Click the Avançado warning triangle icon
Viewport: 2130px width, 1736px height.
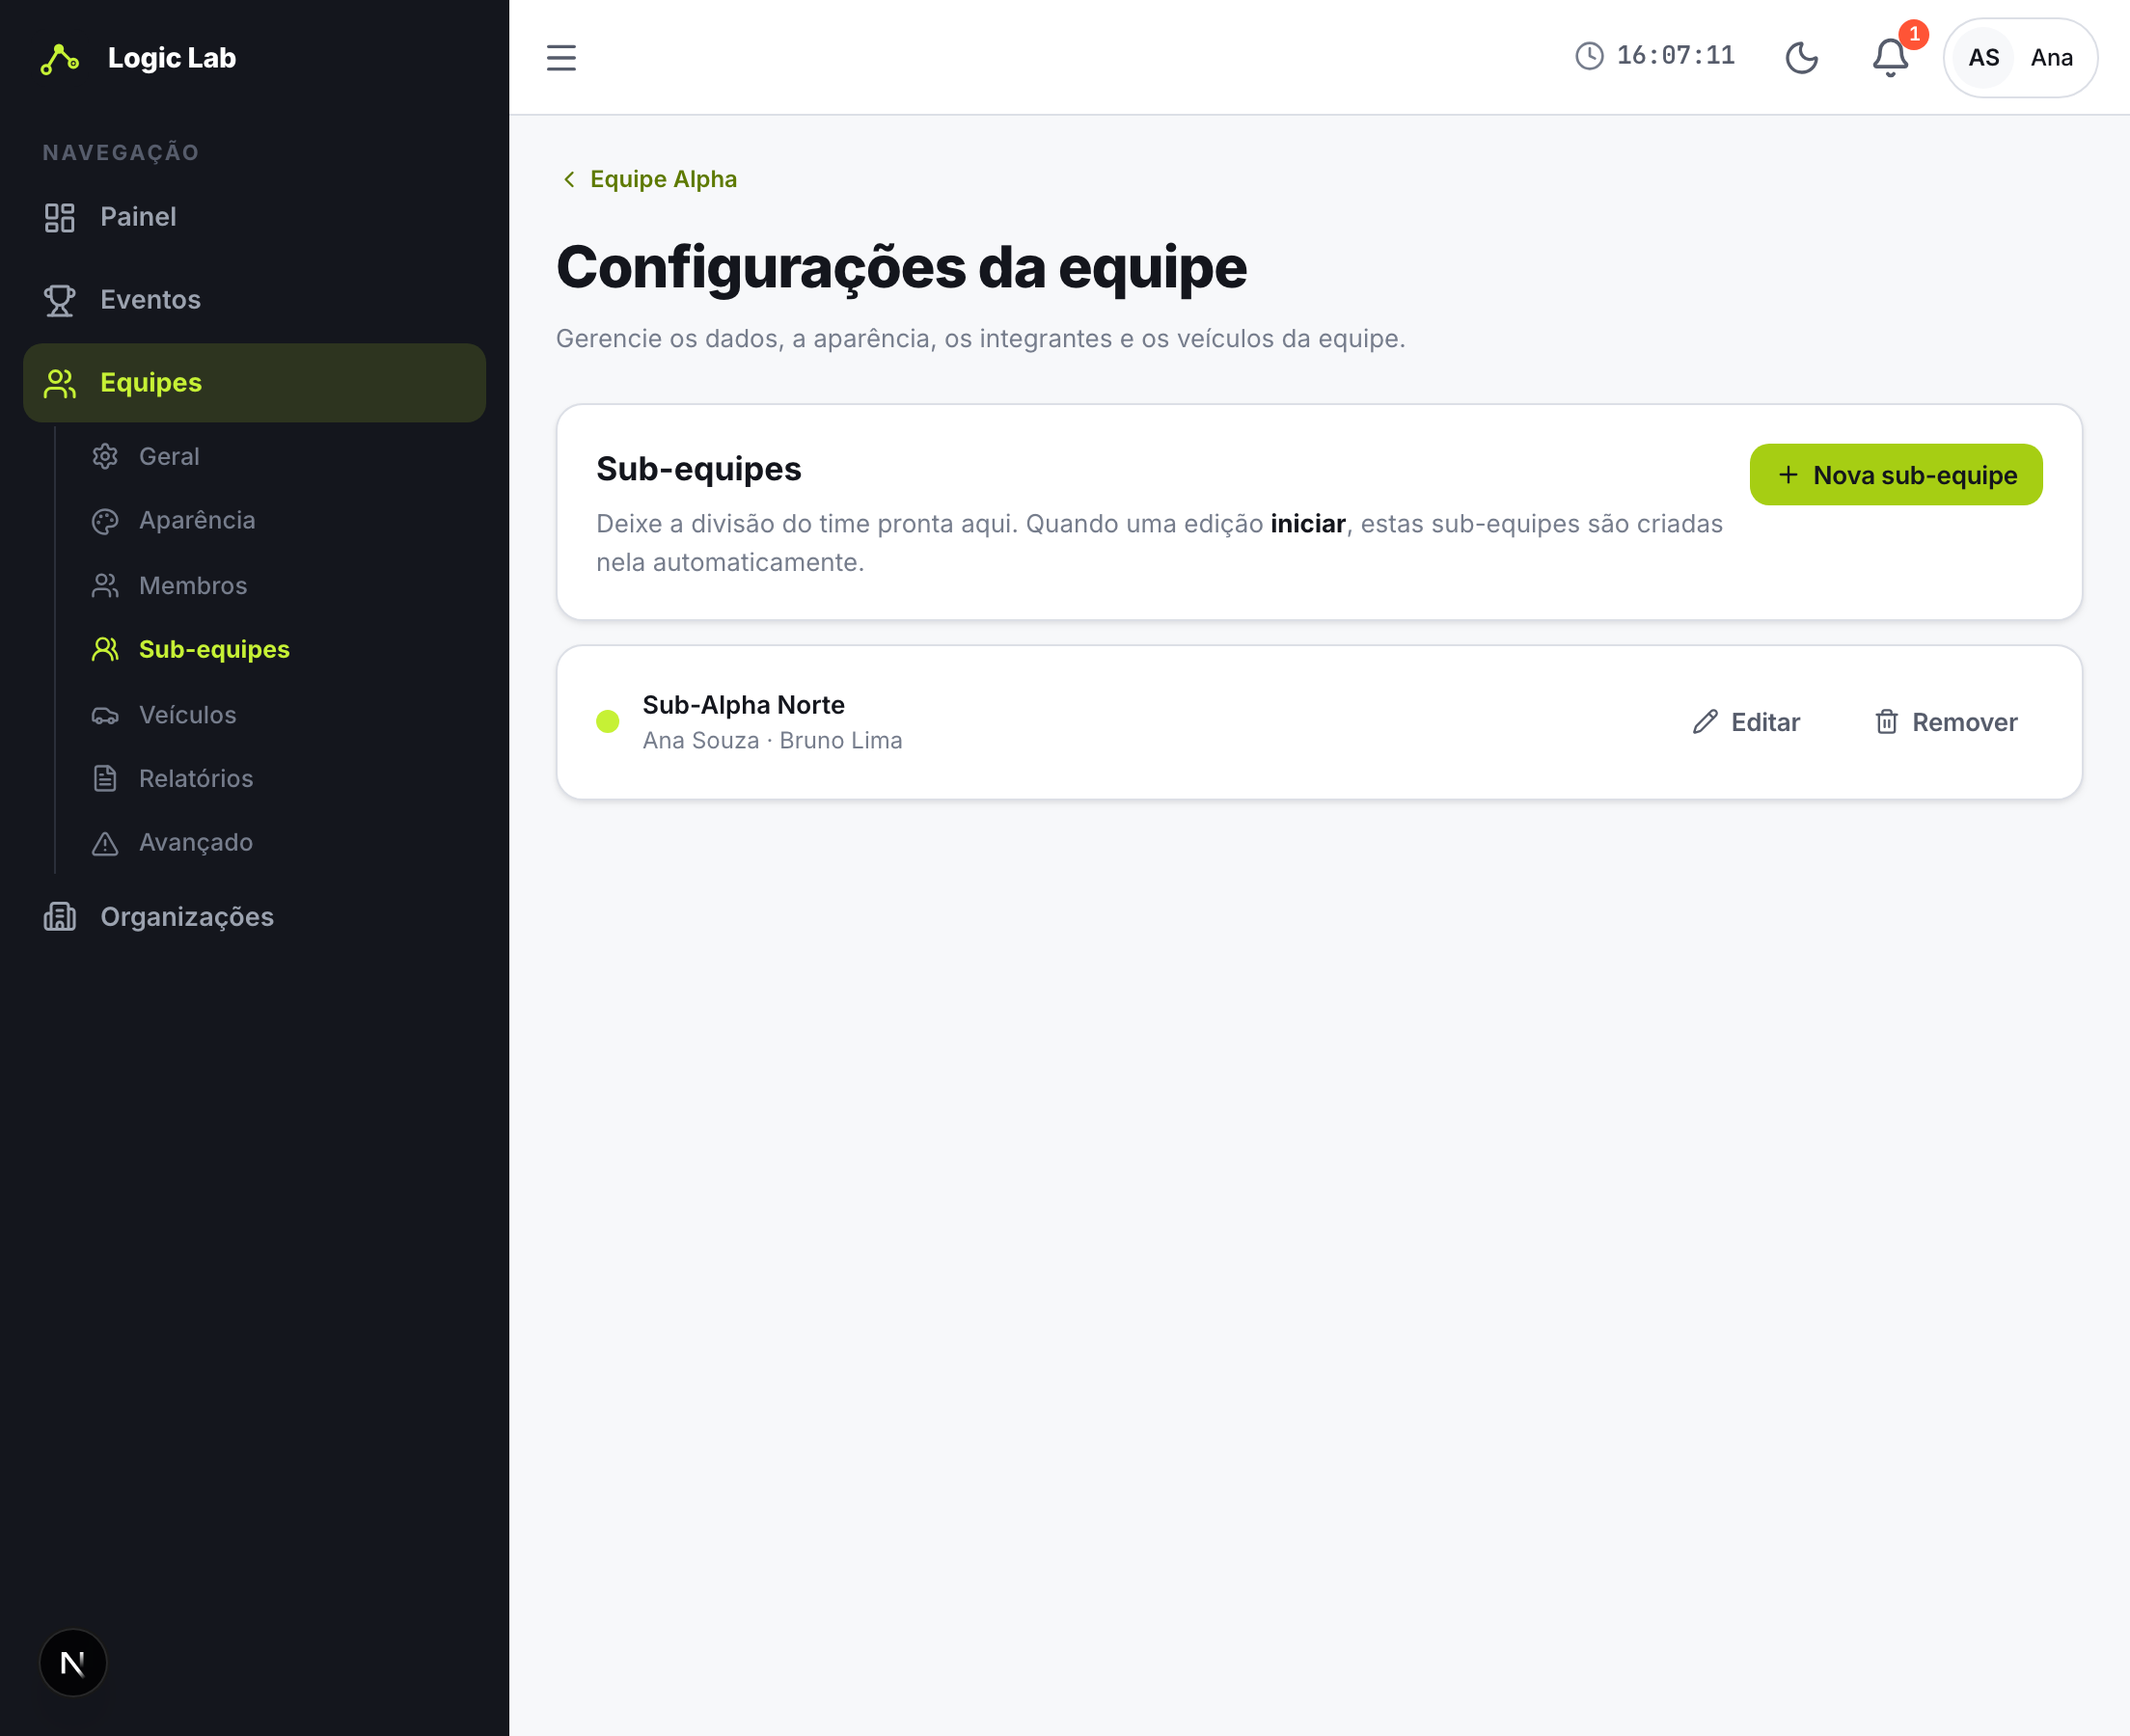105,844
